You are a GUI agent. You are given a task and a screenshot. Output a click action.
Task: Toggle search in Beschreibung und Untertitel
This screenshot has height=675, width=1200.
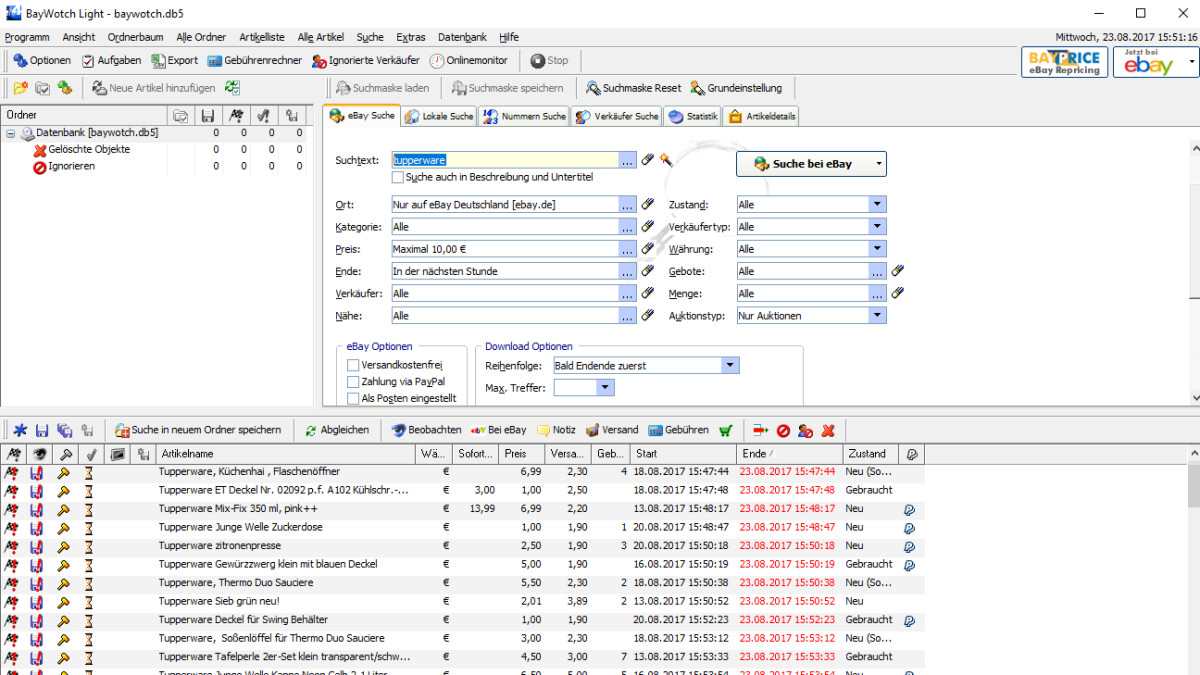398,177
